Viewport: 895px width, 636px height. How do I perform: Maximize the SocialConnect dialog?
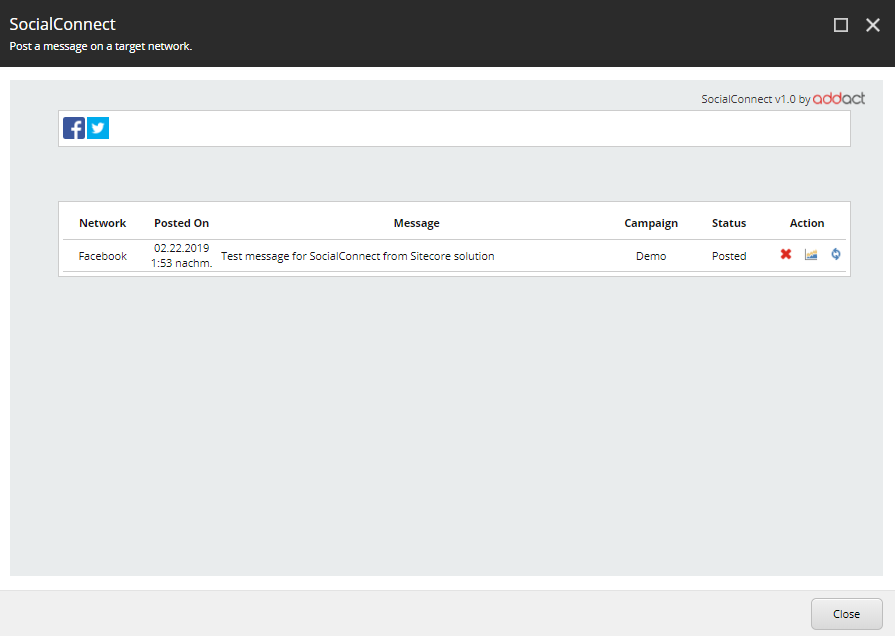[841, 25]
